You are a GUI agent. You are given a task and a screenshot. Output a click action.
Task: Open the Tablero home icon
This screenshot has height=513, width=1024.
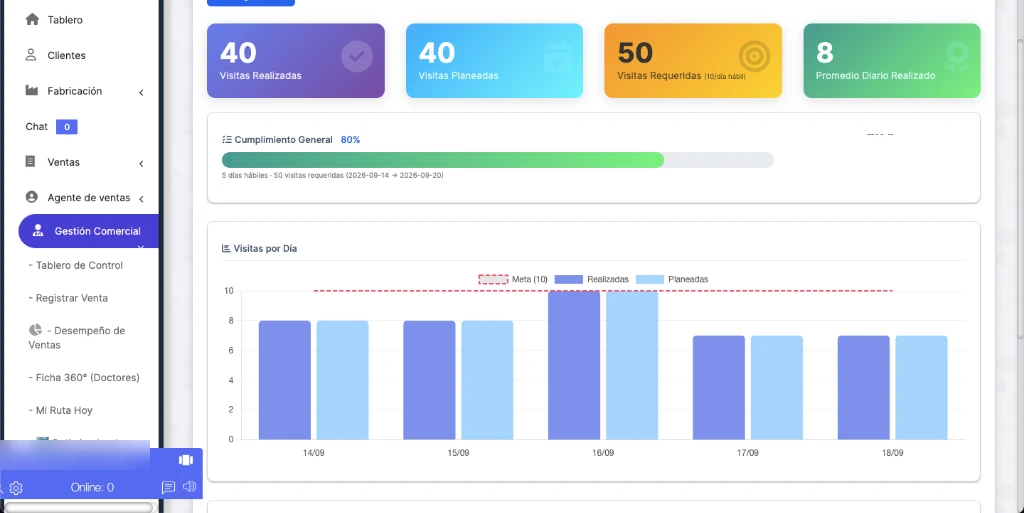(x=32, y=20)
